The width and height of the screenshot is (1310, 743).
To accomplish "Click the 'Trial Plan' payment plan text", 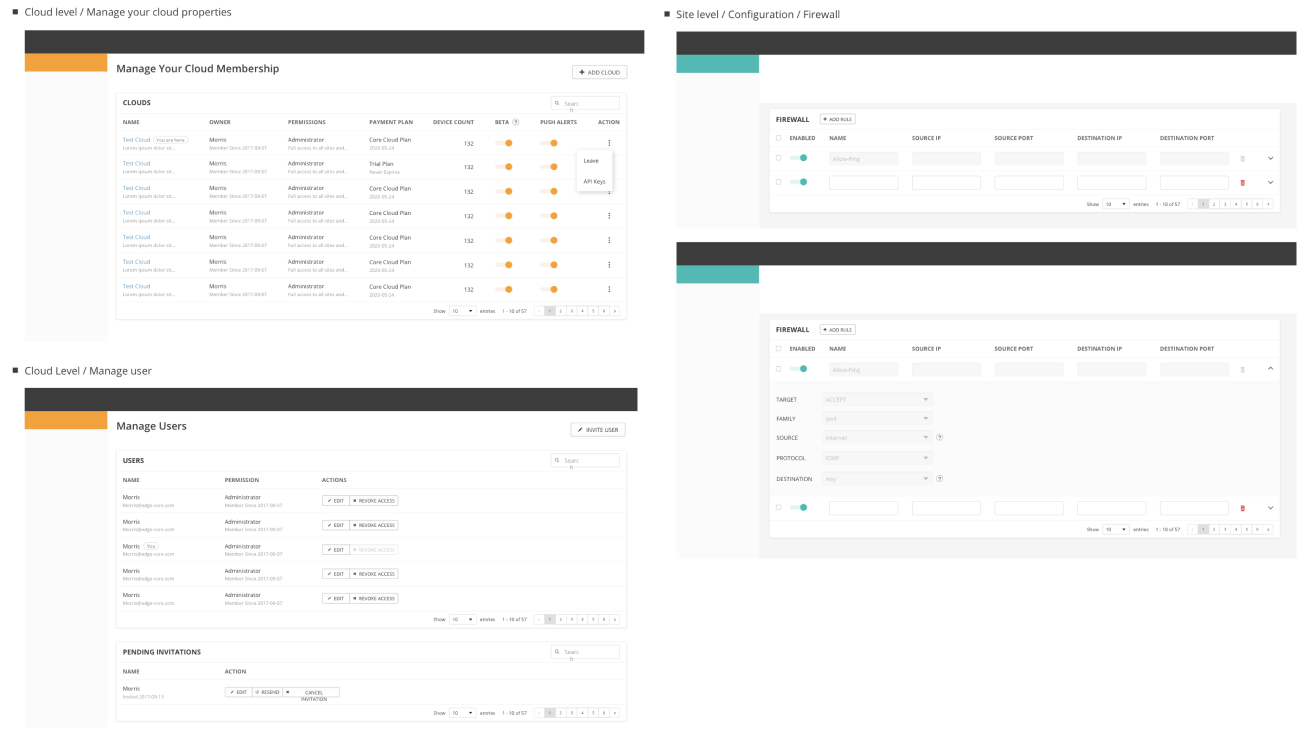I will (x=380, y=163).
